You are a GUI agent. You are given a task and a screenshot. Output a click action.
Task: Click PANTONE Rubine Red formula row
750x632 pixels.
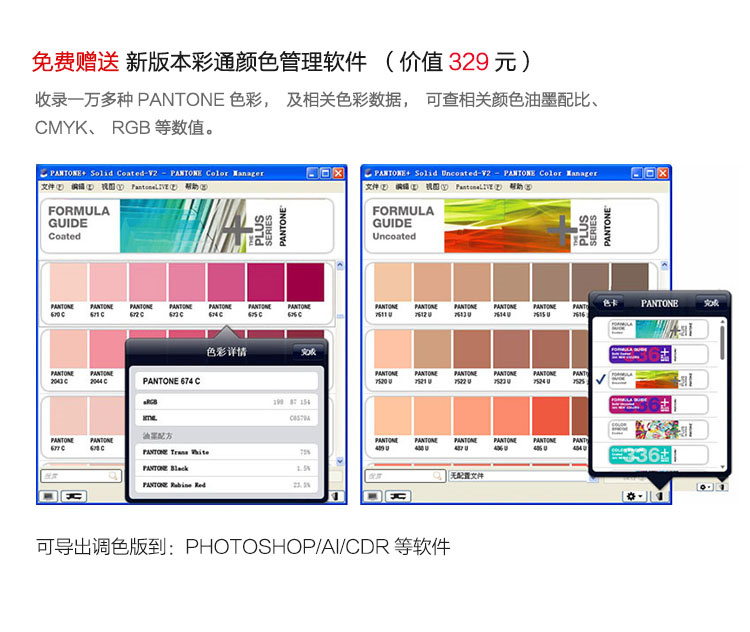226,485
